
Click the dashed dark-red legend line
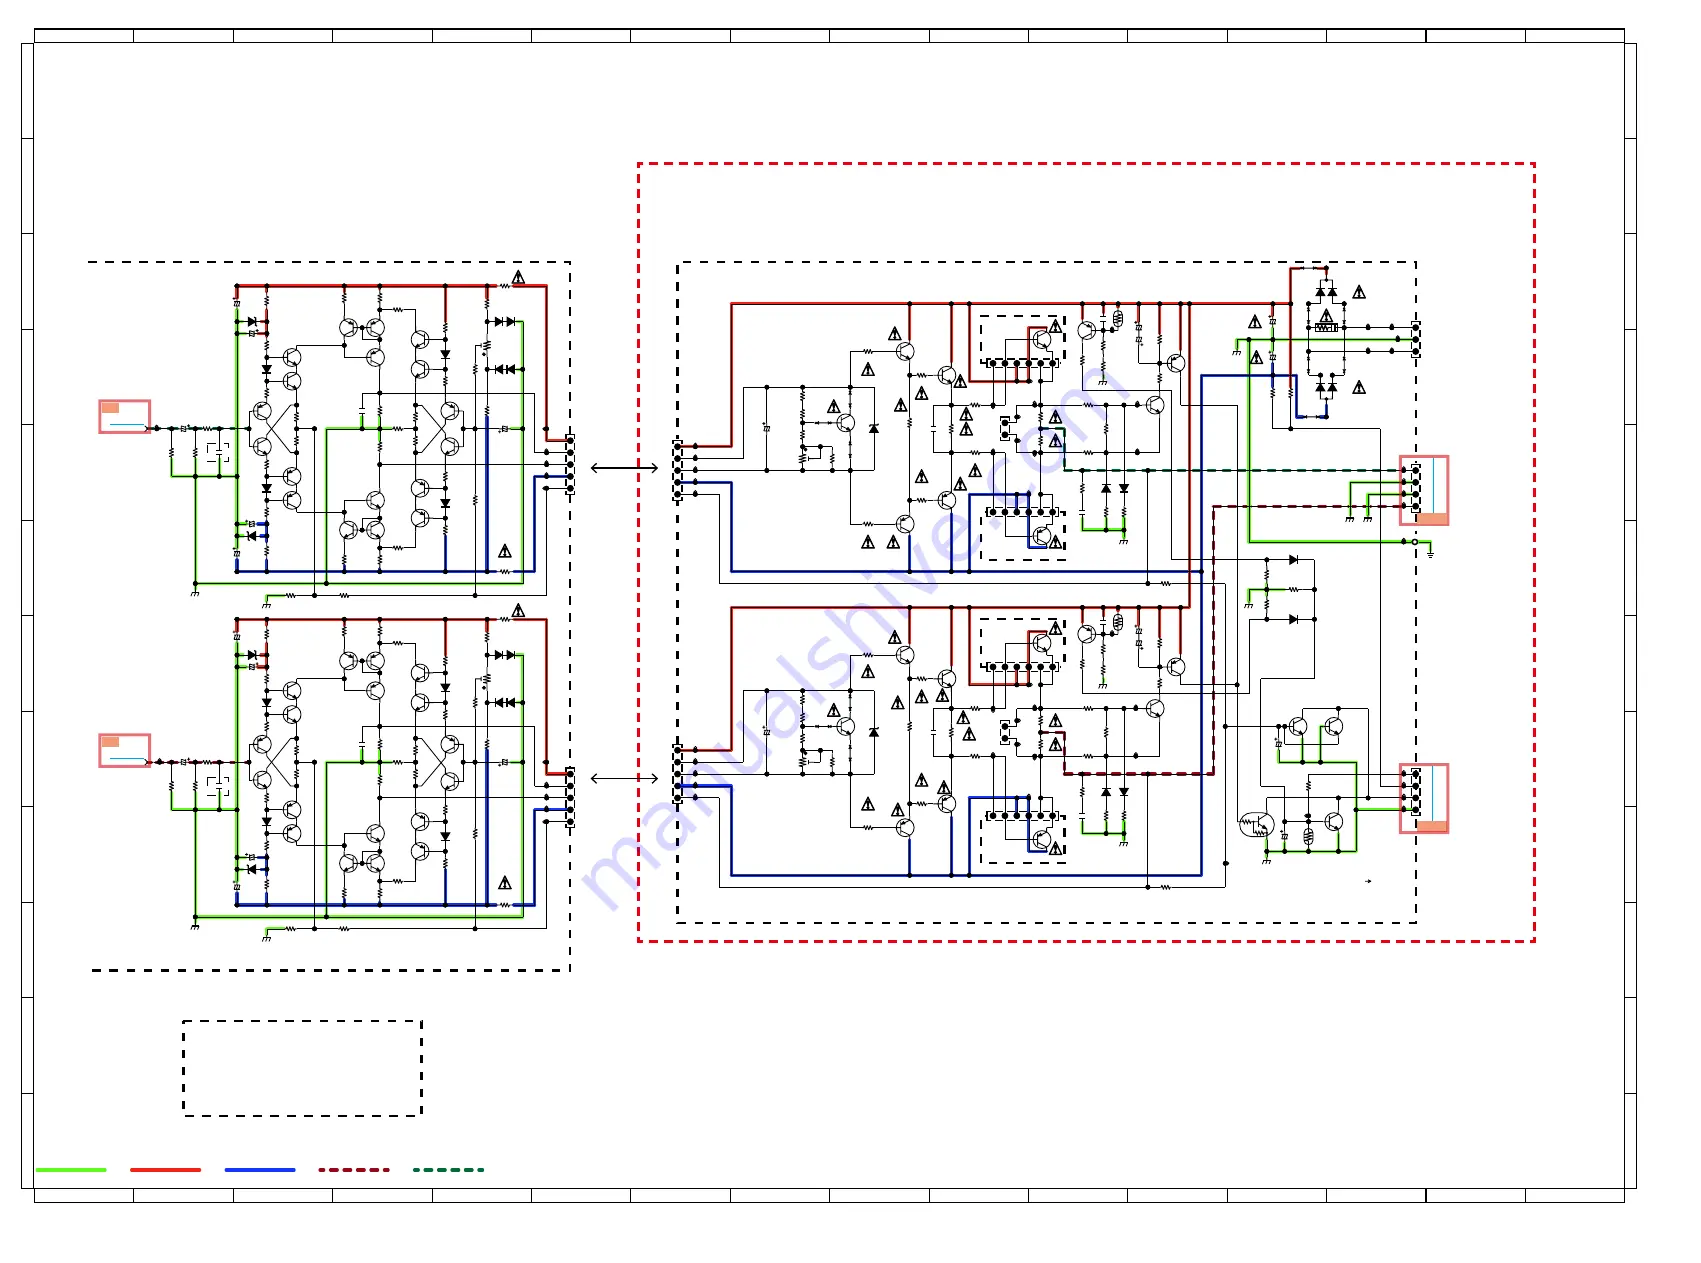[354, 1169]
